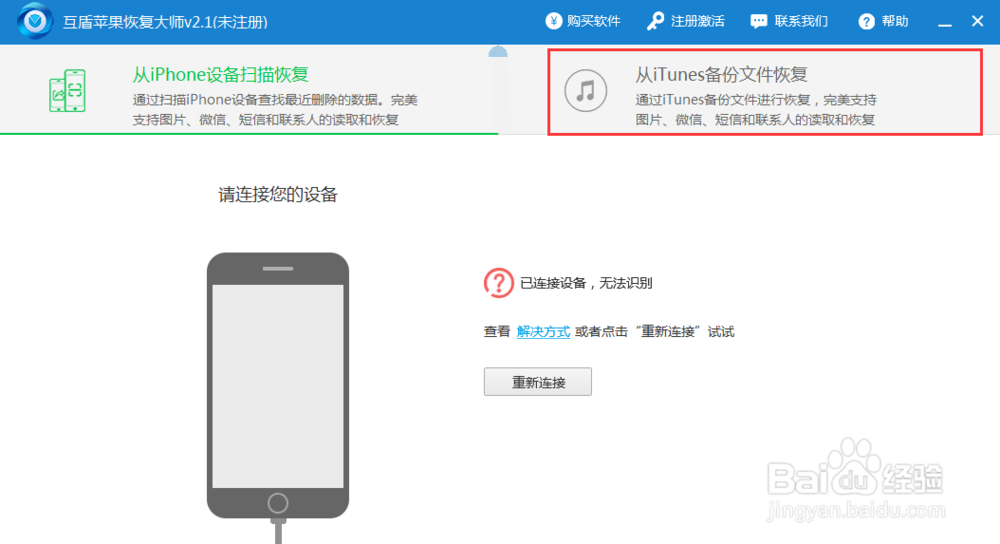Close the recovery app window

(977, 21)
